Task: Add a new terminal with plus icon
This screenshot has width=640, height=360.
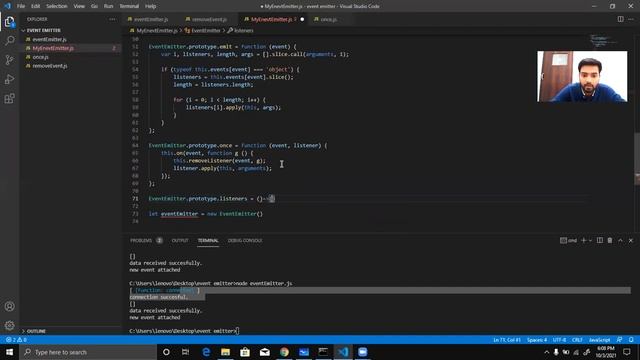Action: pyautogui.click(x=583, y=240)
